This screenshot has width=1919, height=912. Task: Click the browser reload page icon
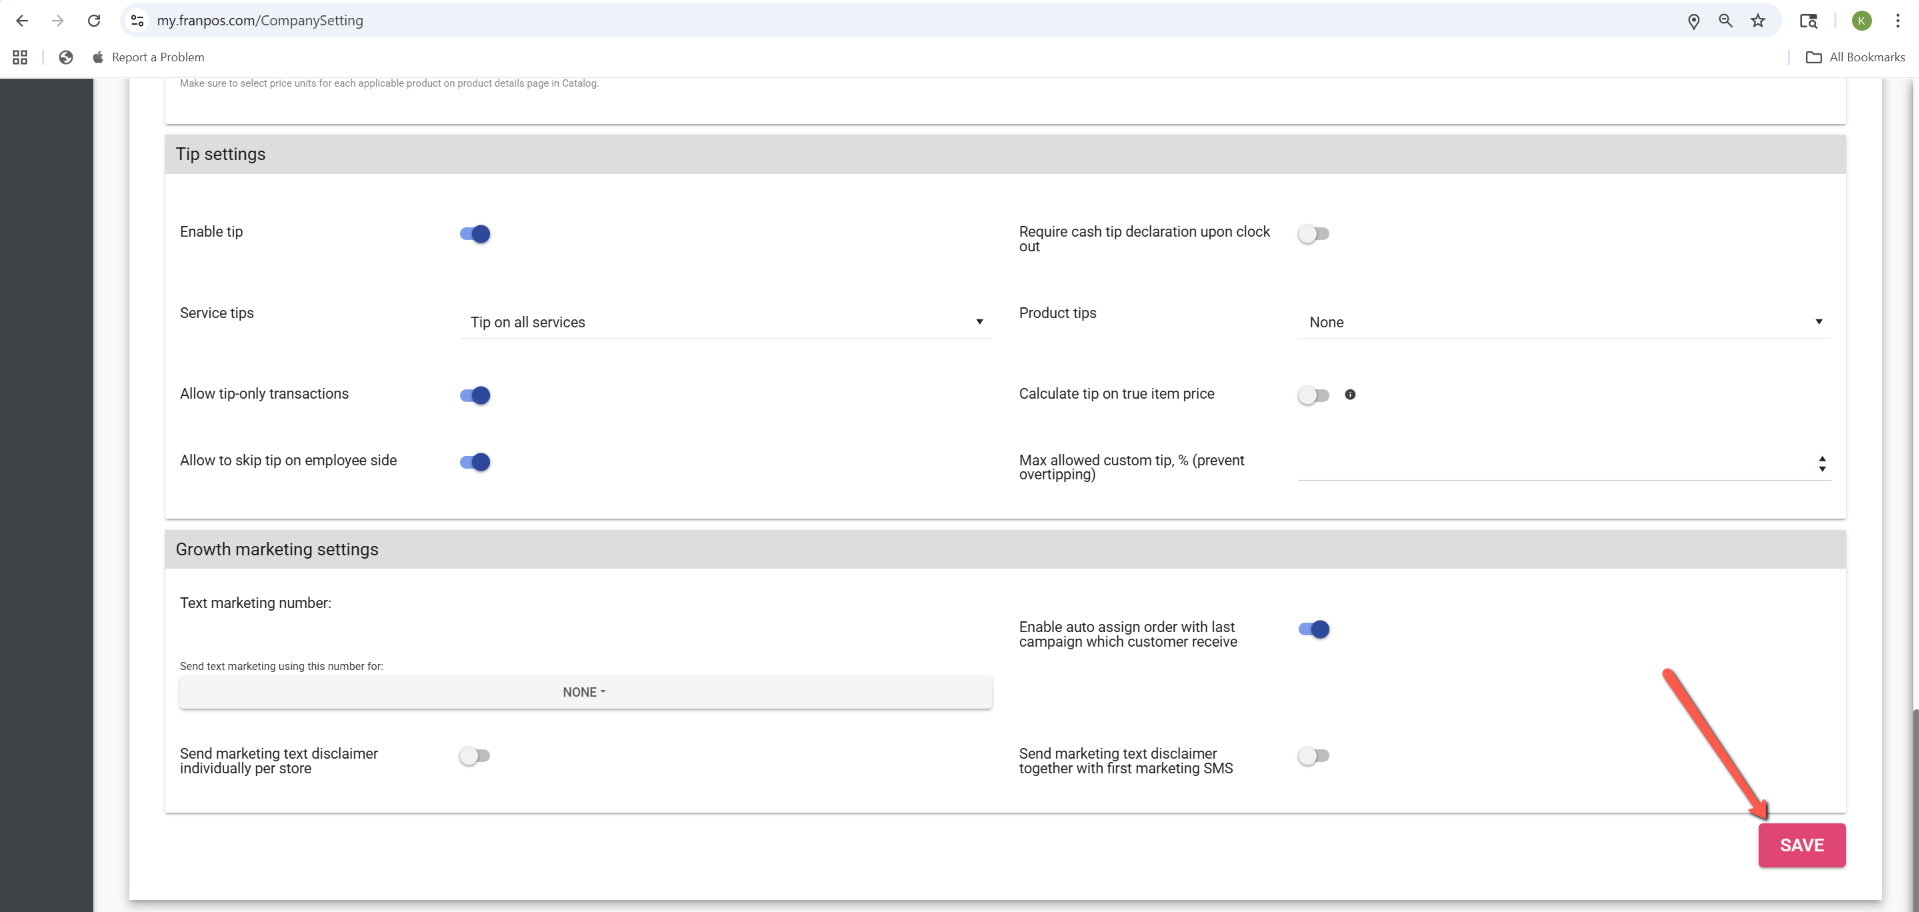94,21
